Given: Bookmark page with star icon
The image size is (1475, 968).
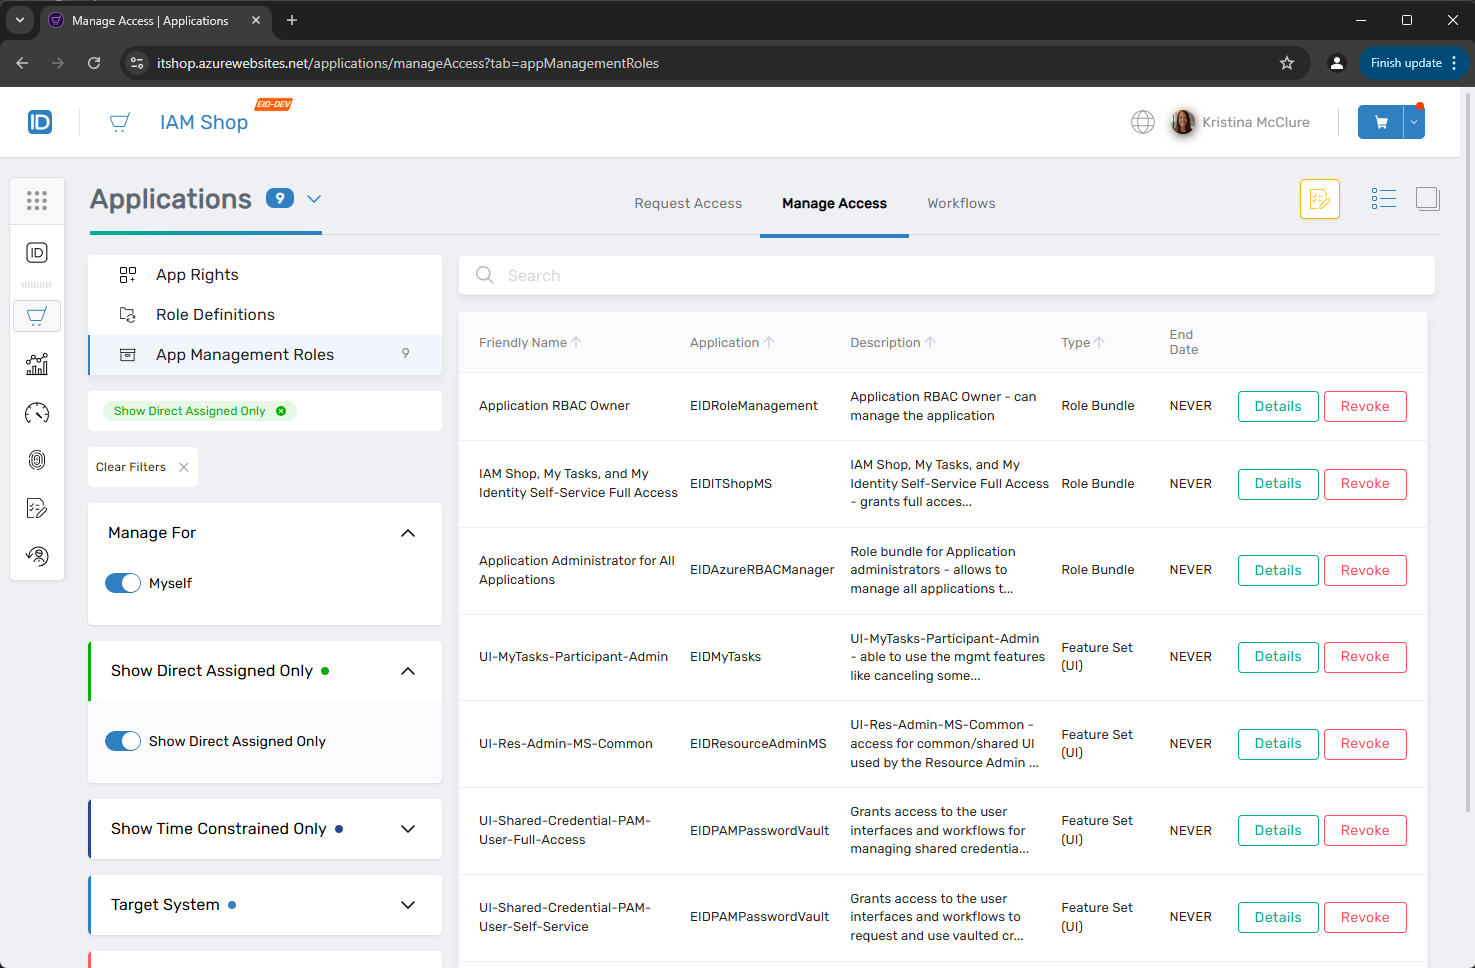Looking at the screenshot, I should (x=1287, y=63).
